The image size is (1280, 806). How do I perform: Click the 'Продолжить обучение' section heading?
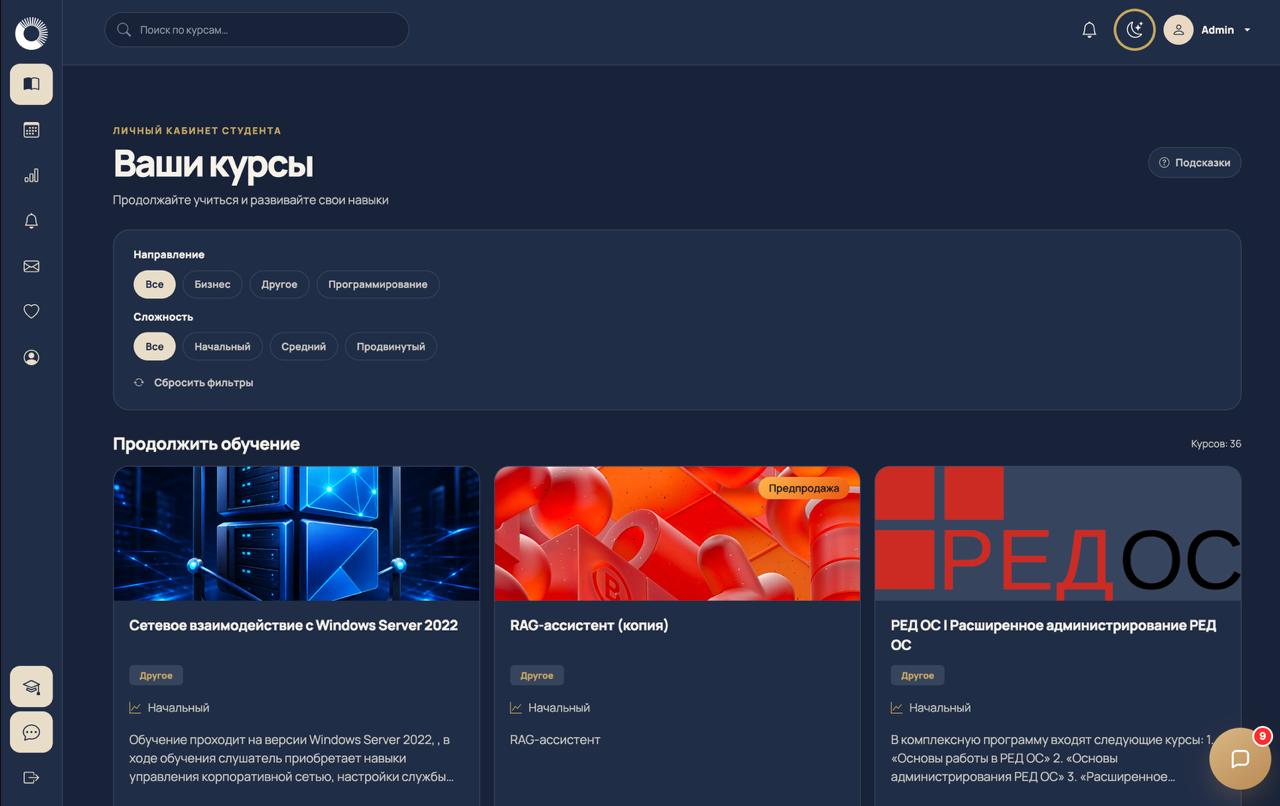point(206,444)
